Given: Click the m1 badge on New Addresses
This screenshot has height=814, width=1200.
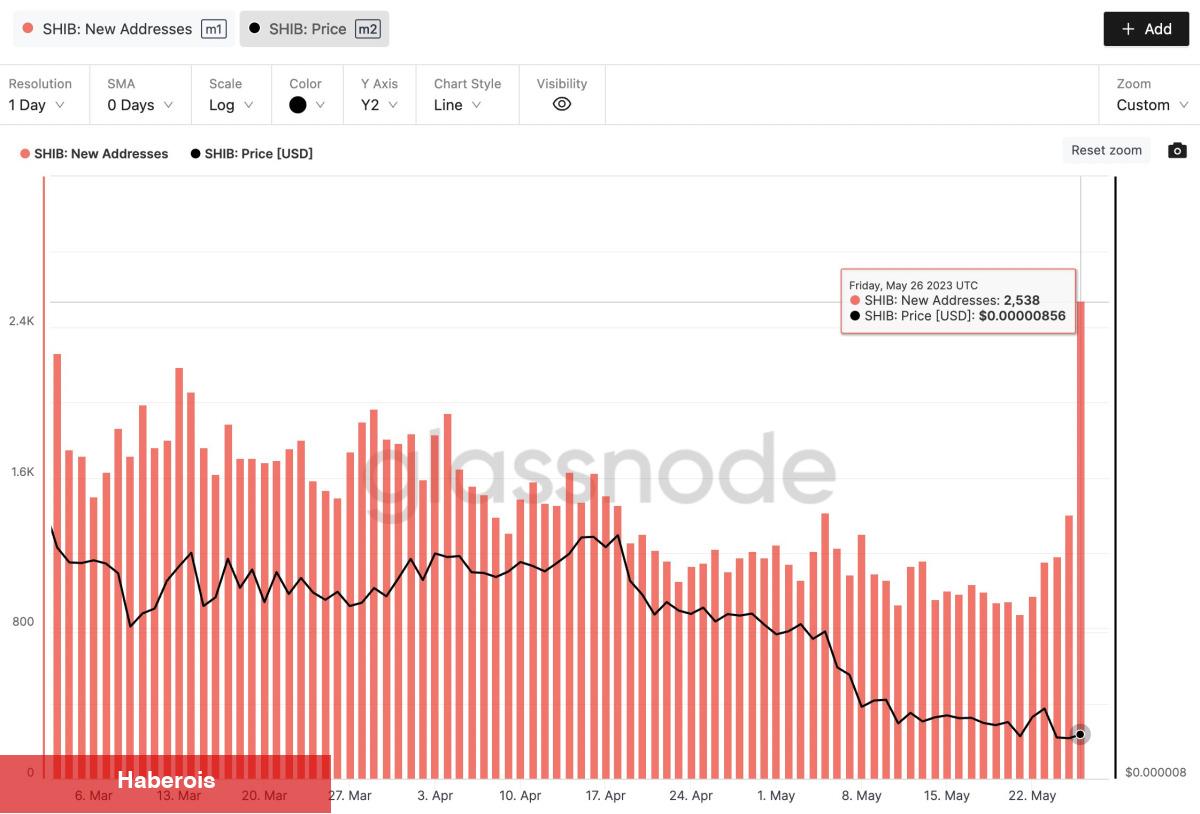Looking at the screenshot, I should pyautogui.click(x=213, y=29).
